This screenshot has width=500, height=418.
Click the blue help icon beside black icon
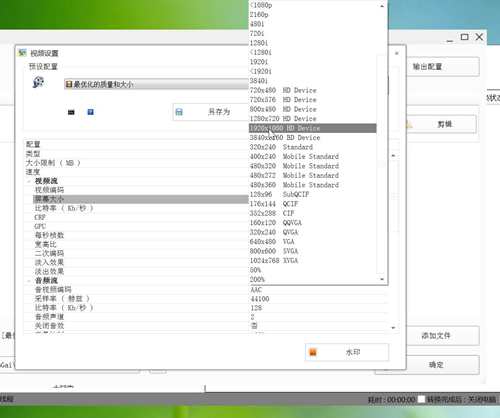point(90,112)
